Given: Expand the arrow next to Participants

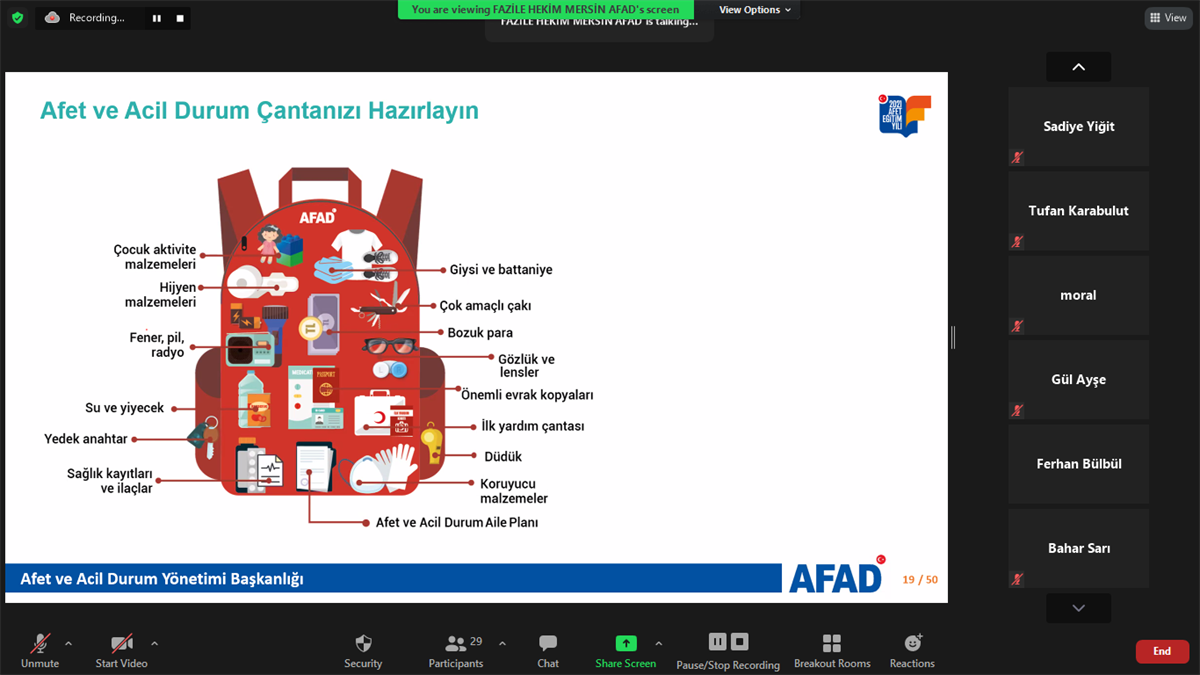Looking at the screenshot, I should click(502, 643).
